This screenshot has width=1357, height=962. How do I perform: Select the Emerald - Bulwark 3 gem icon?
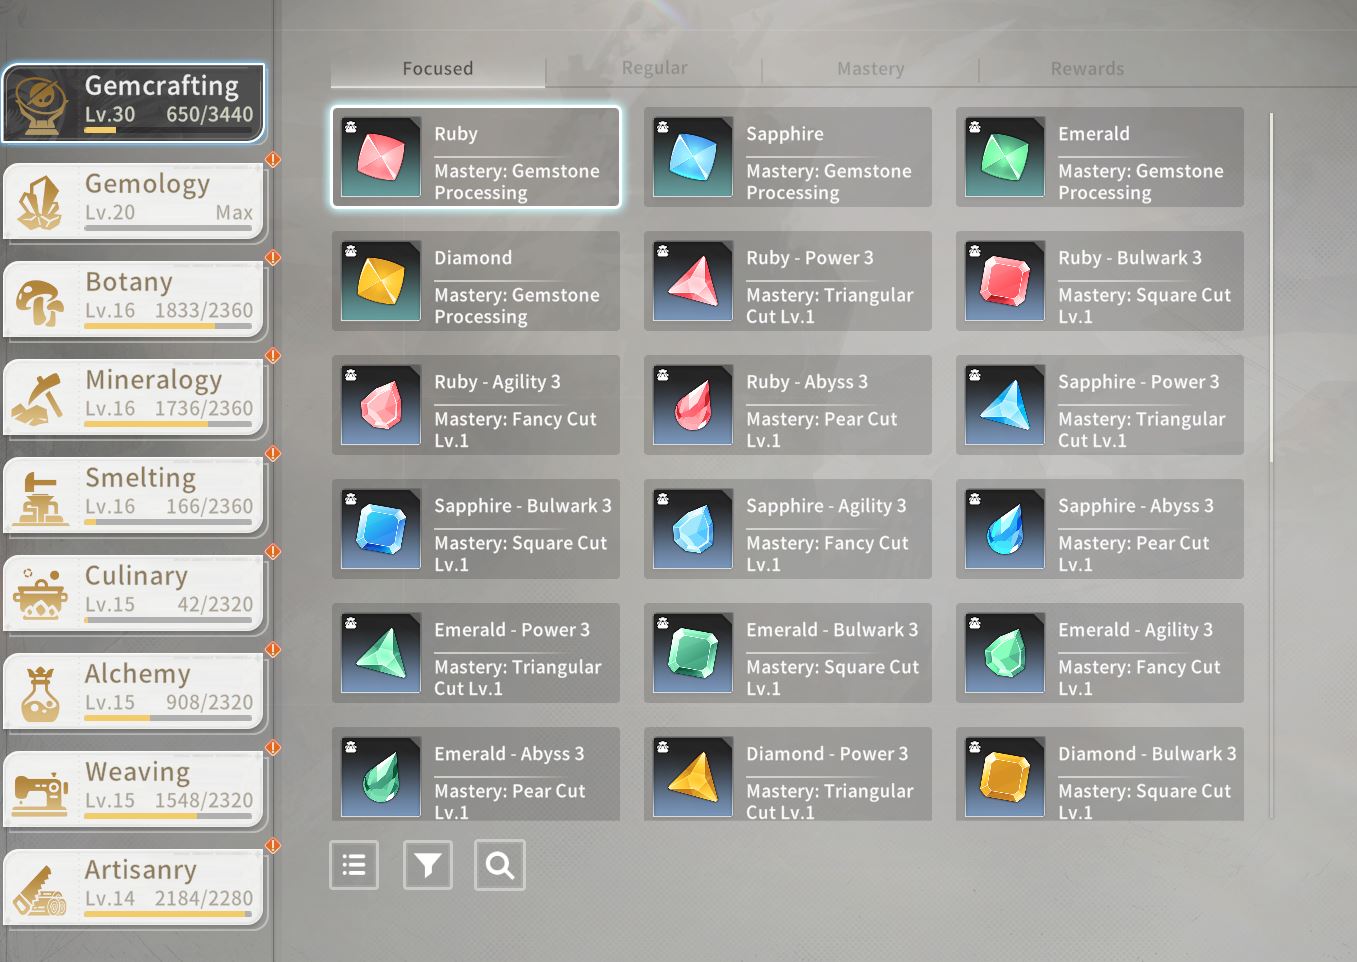[692, 653]
